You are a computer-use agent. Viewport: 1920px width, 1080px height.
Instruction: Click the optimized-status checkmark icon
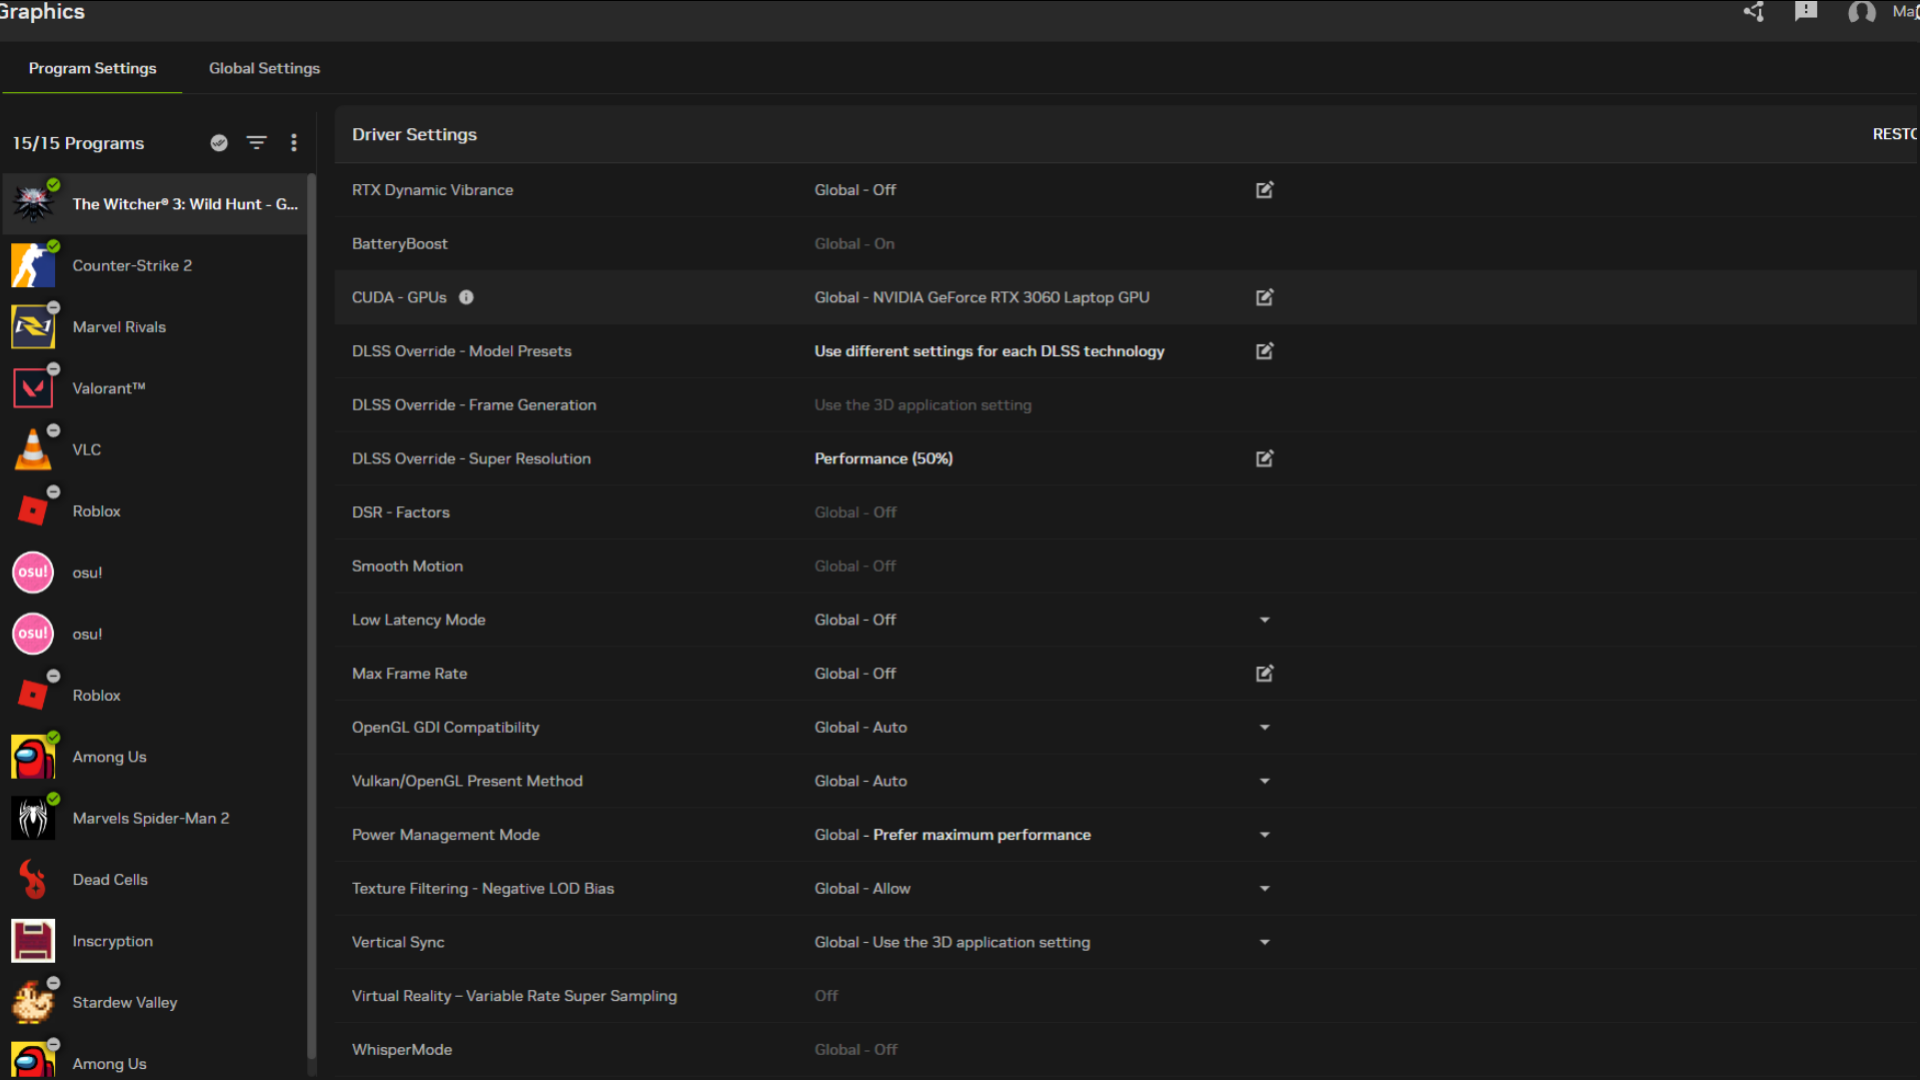coord(219,143)
